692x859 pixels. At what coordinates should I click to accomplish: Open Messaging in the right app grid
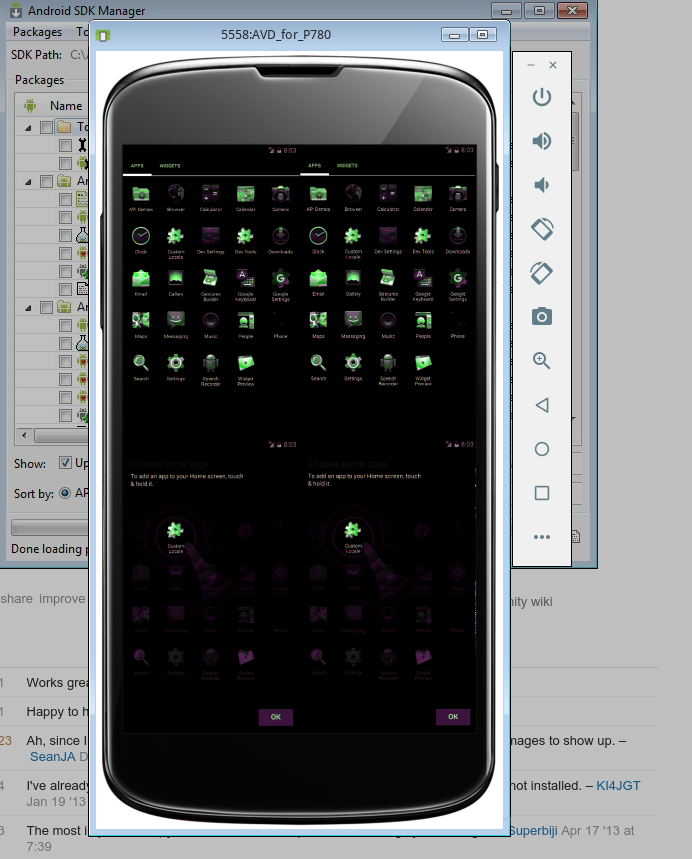tap(353, 325)
